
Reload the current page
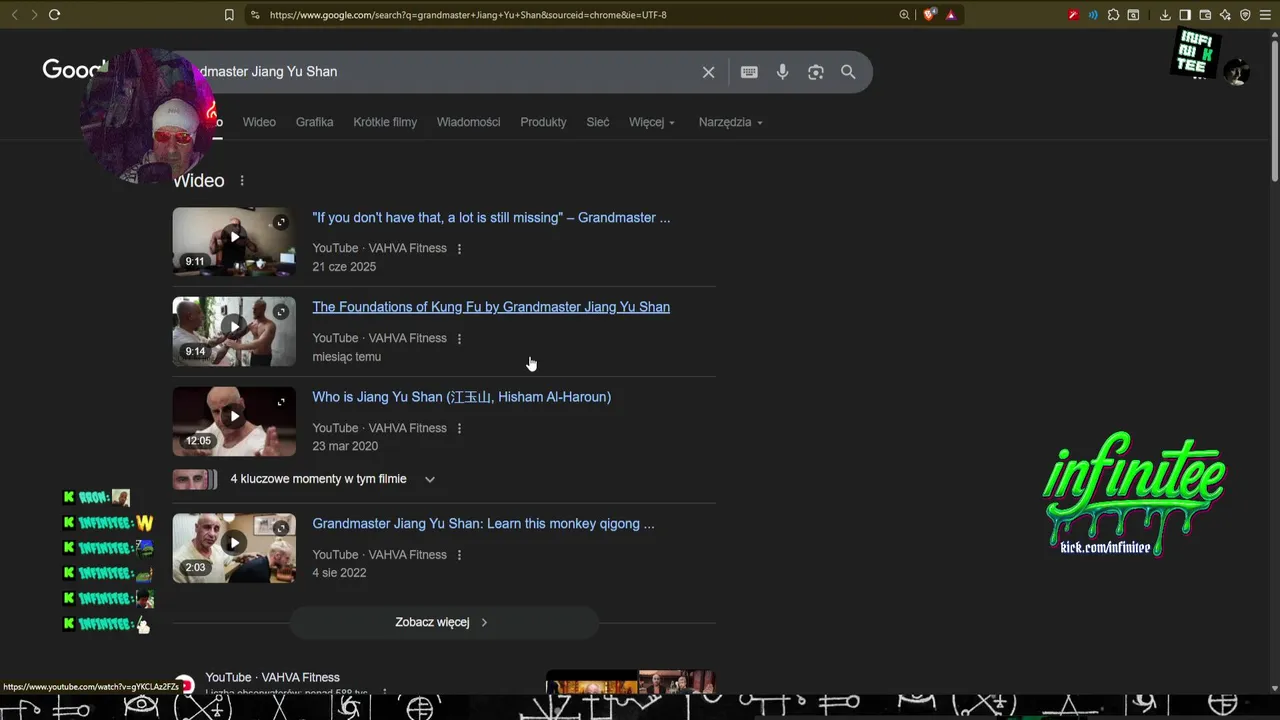(x=54, y=15)
